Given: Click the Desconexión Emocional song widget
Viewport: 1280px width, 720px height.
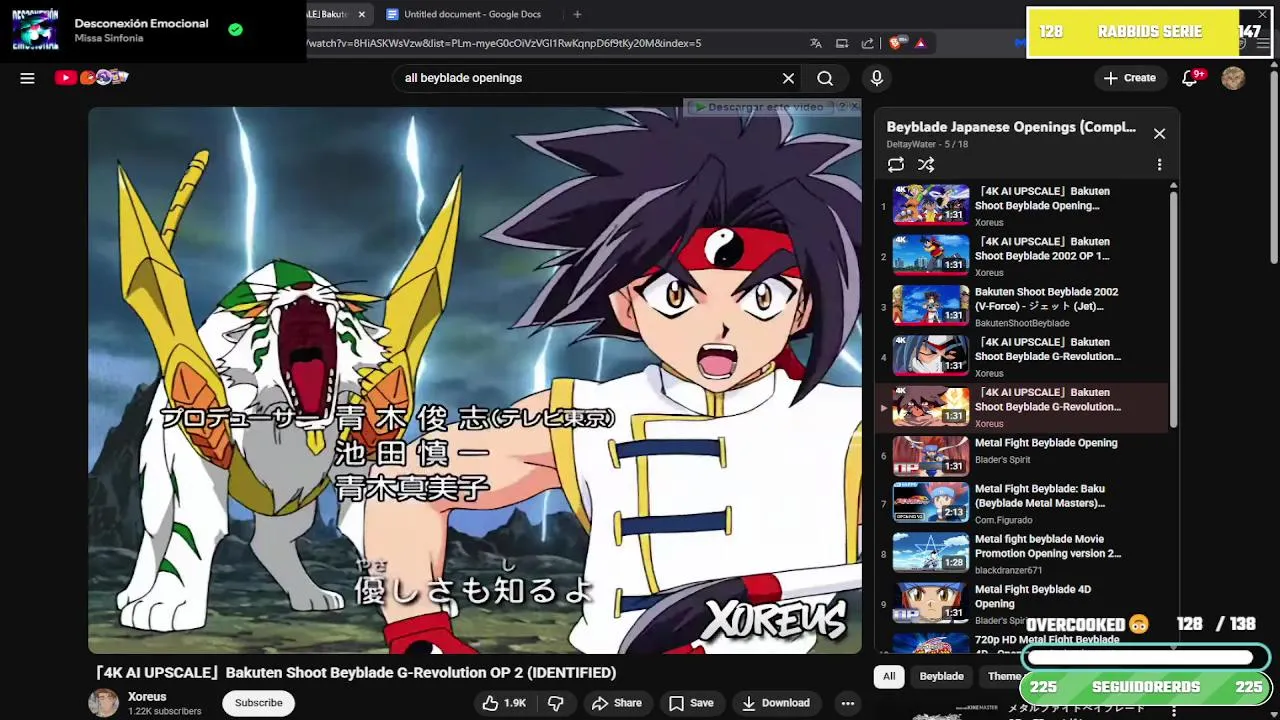Looking at the screenshot, I should coord(155,30).
